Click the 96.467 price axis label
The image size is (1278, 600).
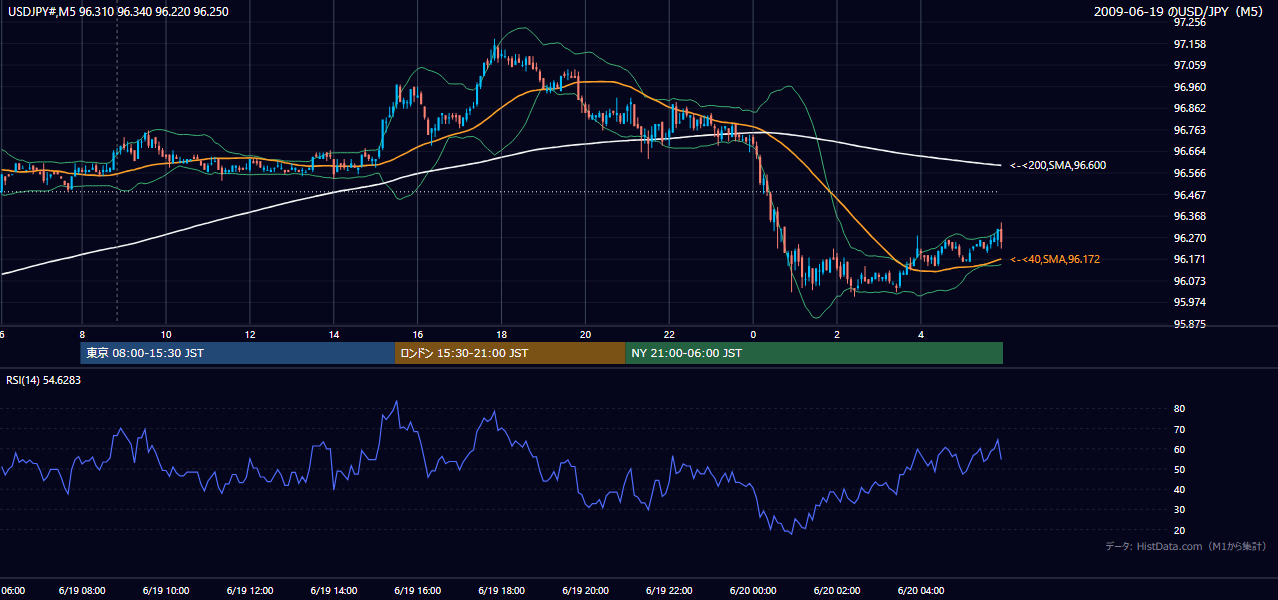tap(1190, 195)
